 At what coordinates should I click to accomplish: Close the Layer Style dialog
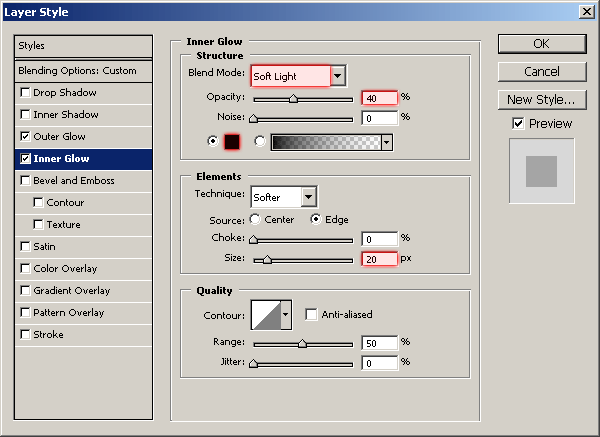click(586, 11)
